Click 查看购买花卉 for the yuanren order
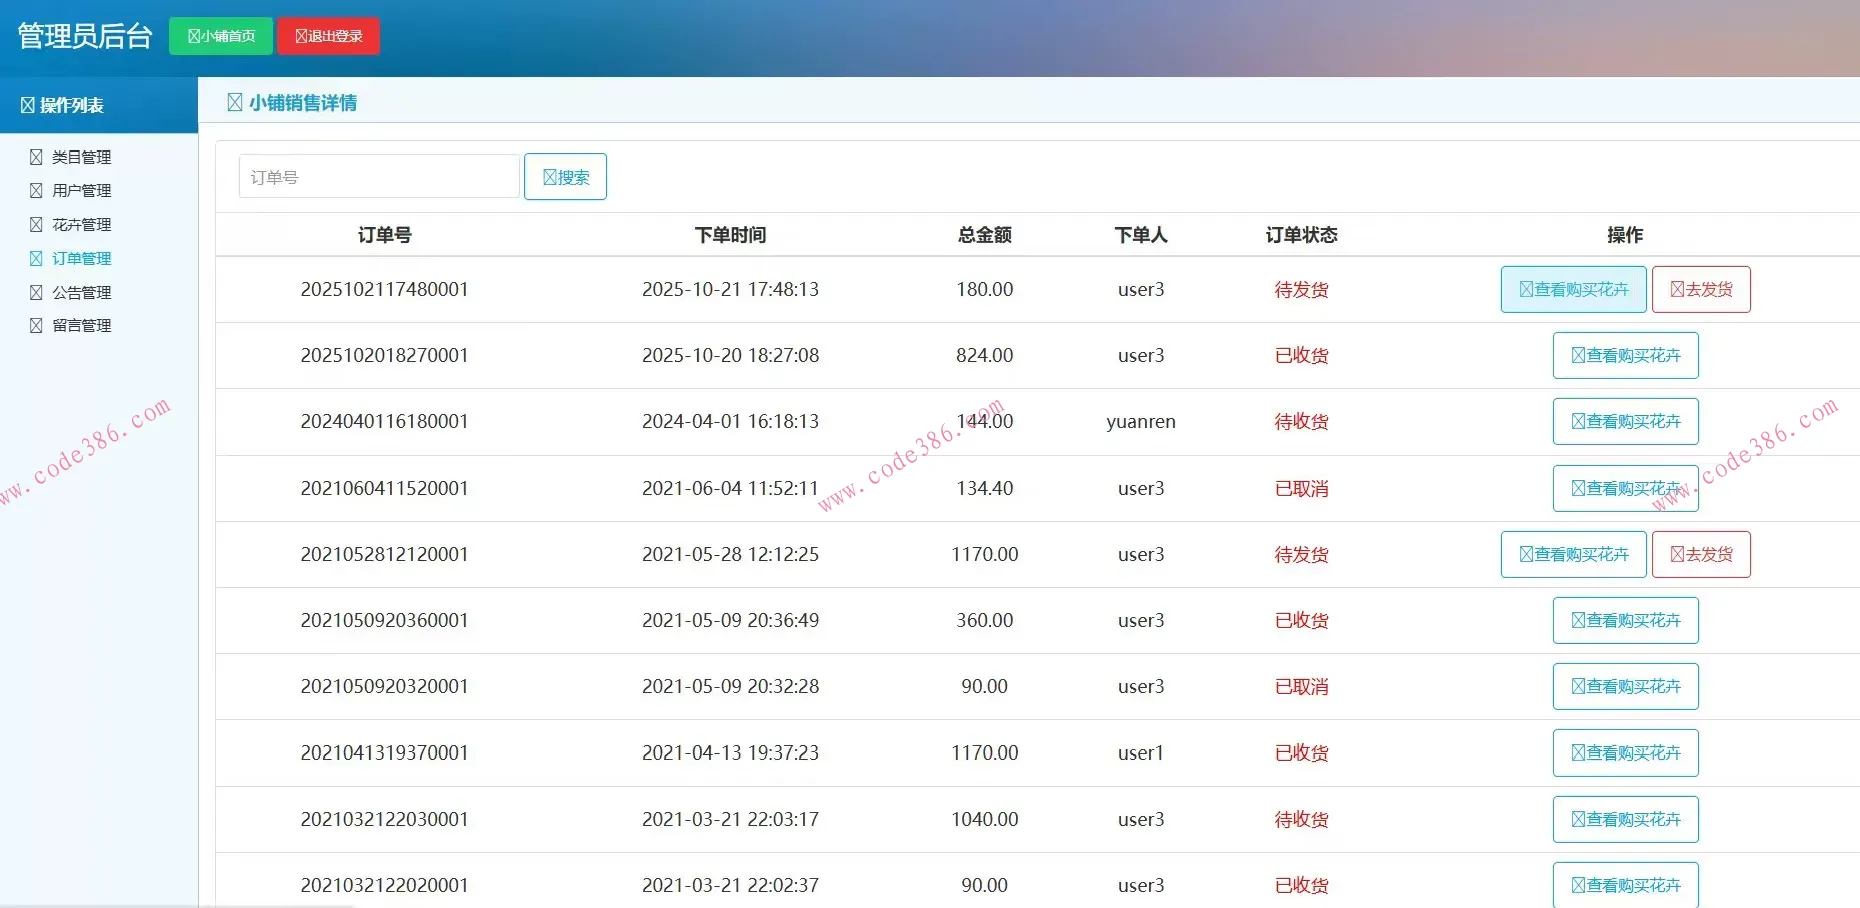This screenshot has height=908, width=1860. [x=1625, y=421]
